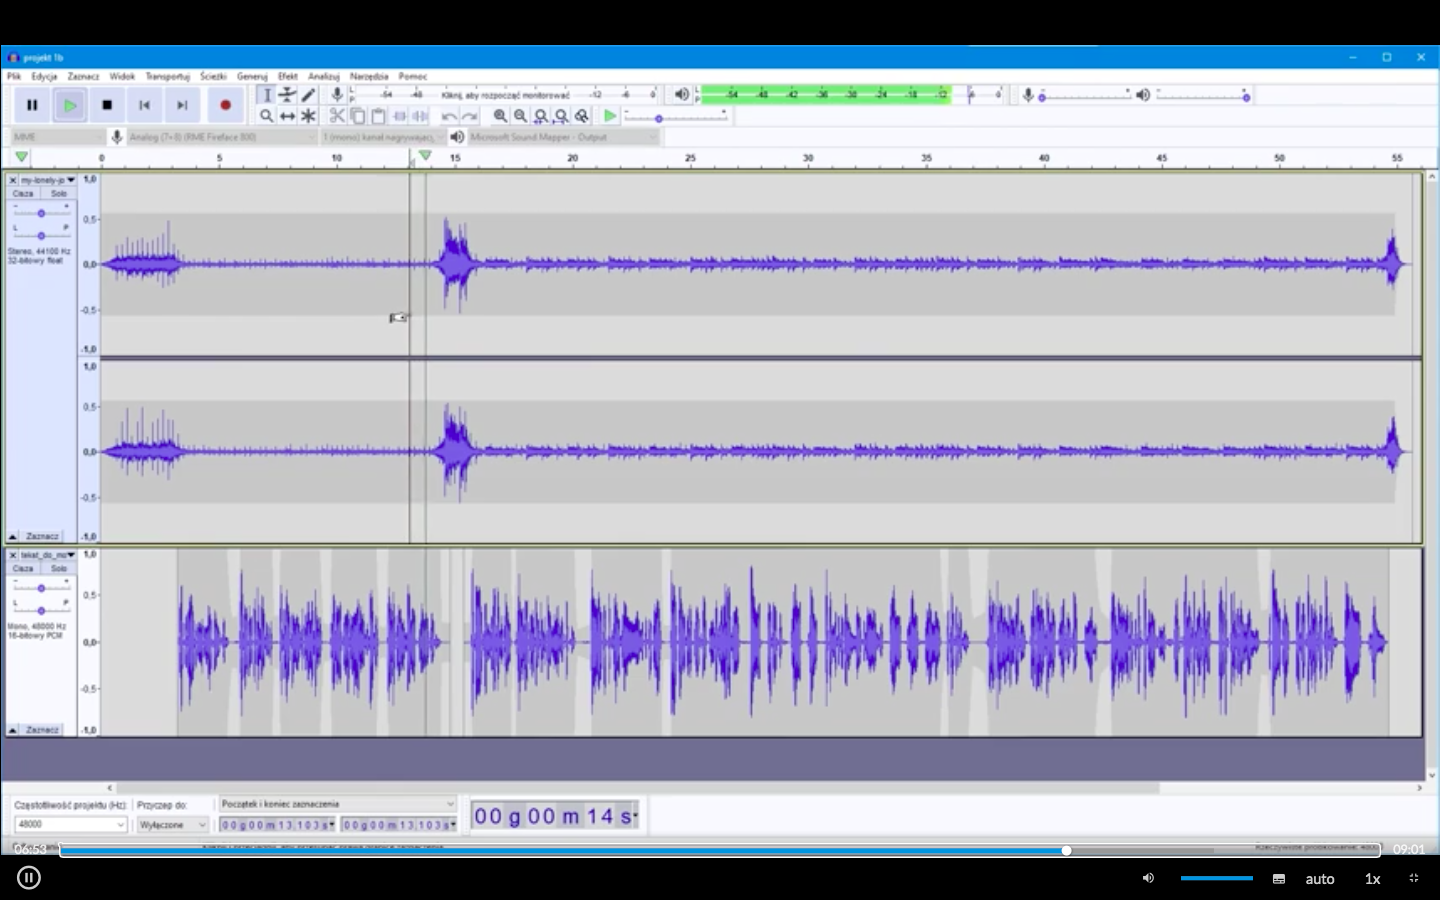
Task: Skip to start of project
Action: 144,105
